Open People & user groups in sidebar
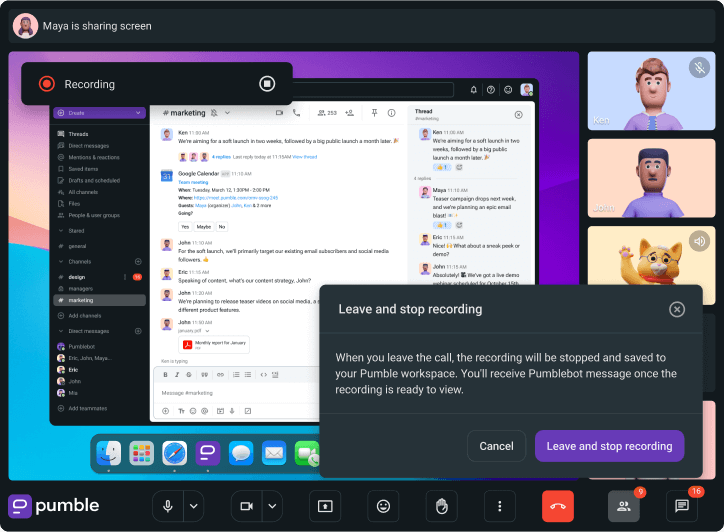This screenshot has width=724, height=532. [94, 215]
